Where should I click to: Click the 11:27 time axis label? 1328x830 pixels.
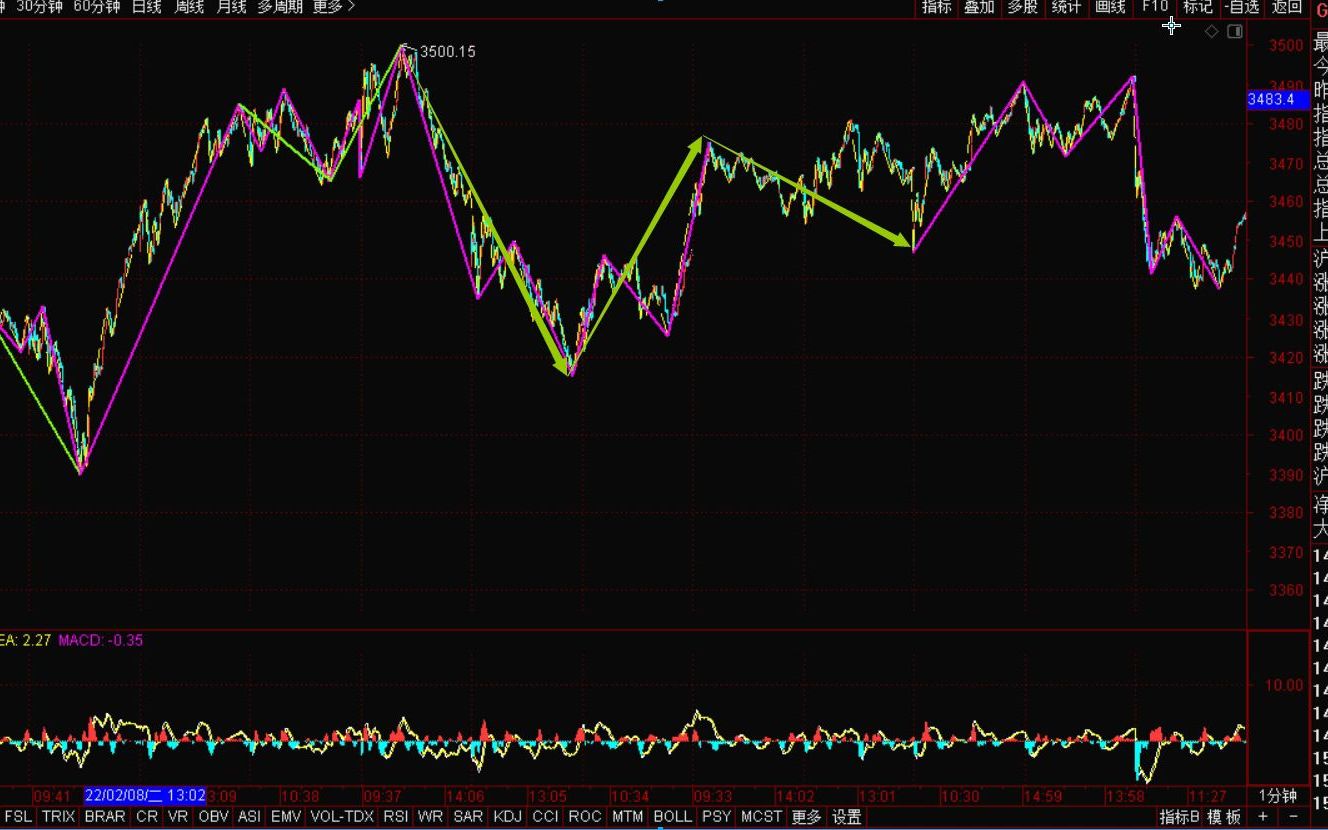coord(1208,796)
